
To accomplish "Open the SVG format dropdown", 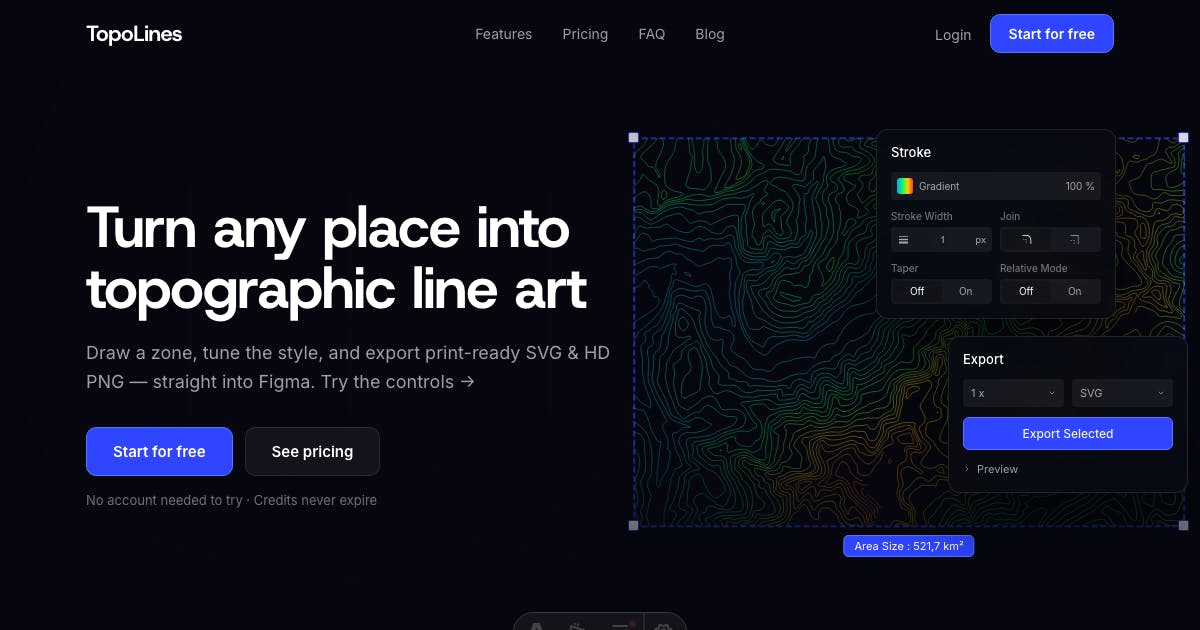I will (x=1122, y=393).
